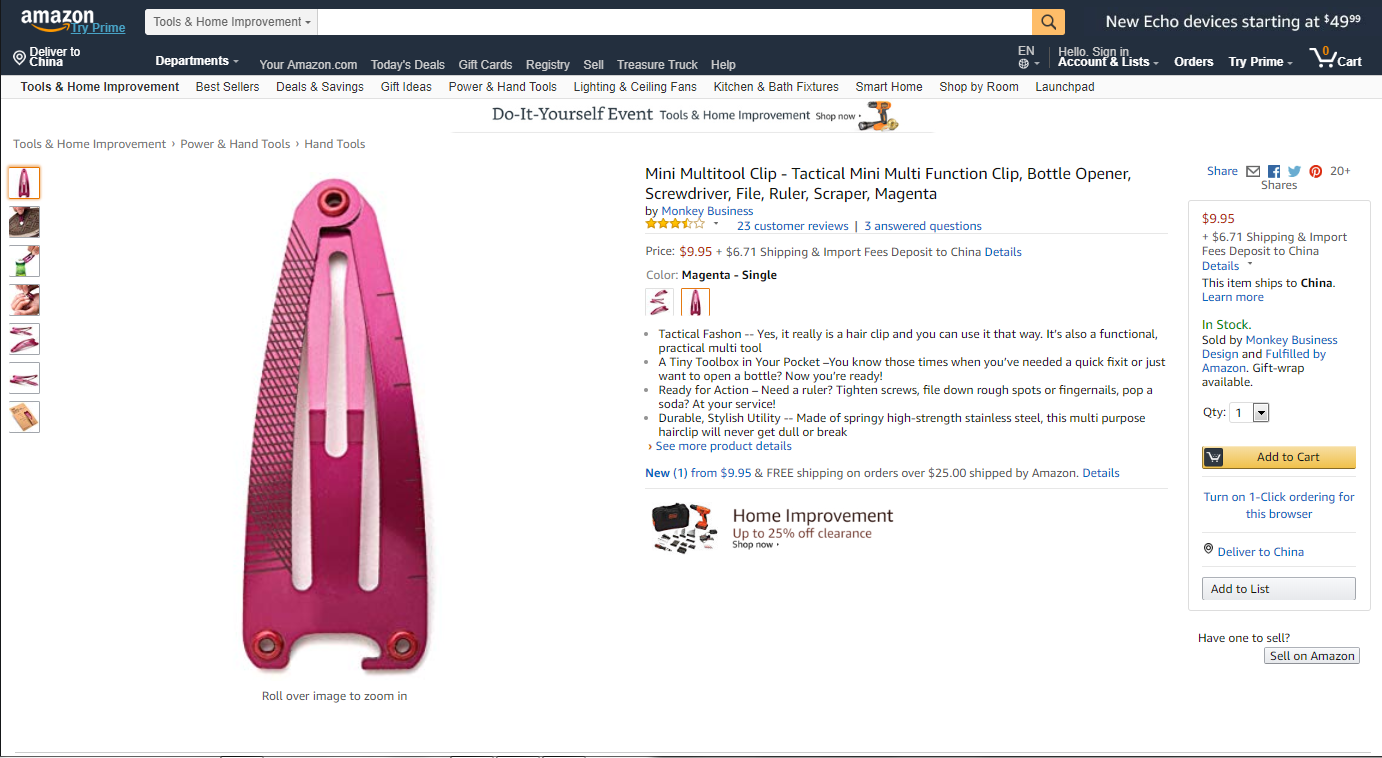The height and width of the screenshot is (758, 1382).
Task: Select the two-pack color swatch option
Action: (659, 302)
